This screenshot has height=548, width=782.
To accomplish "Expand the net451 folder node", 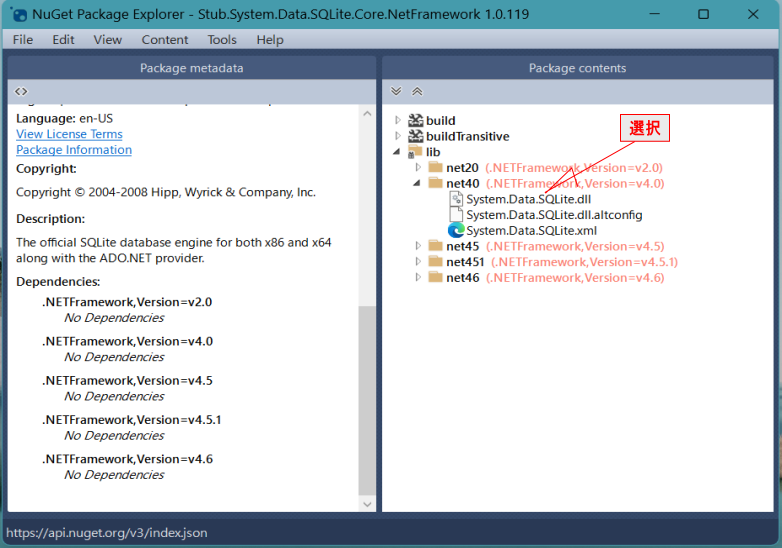I will click(419, 262).
